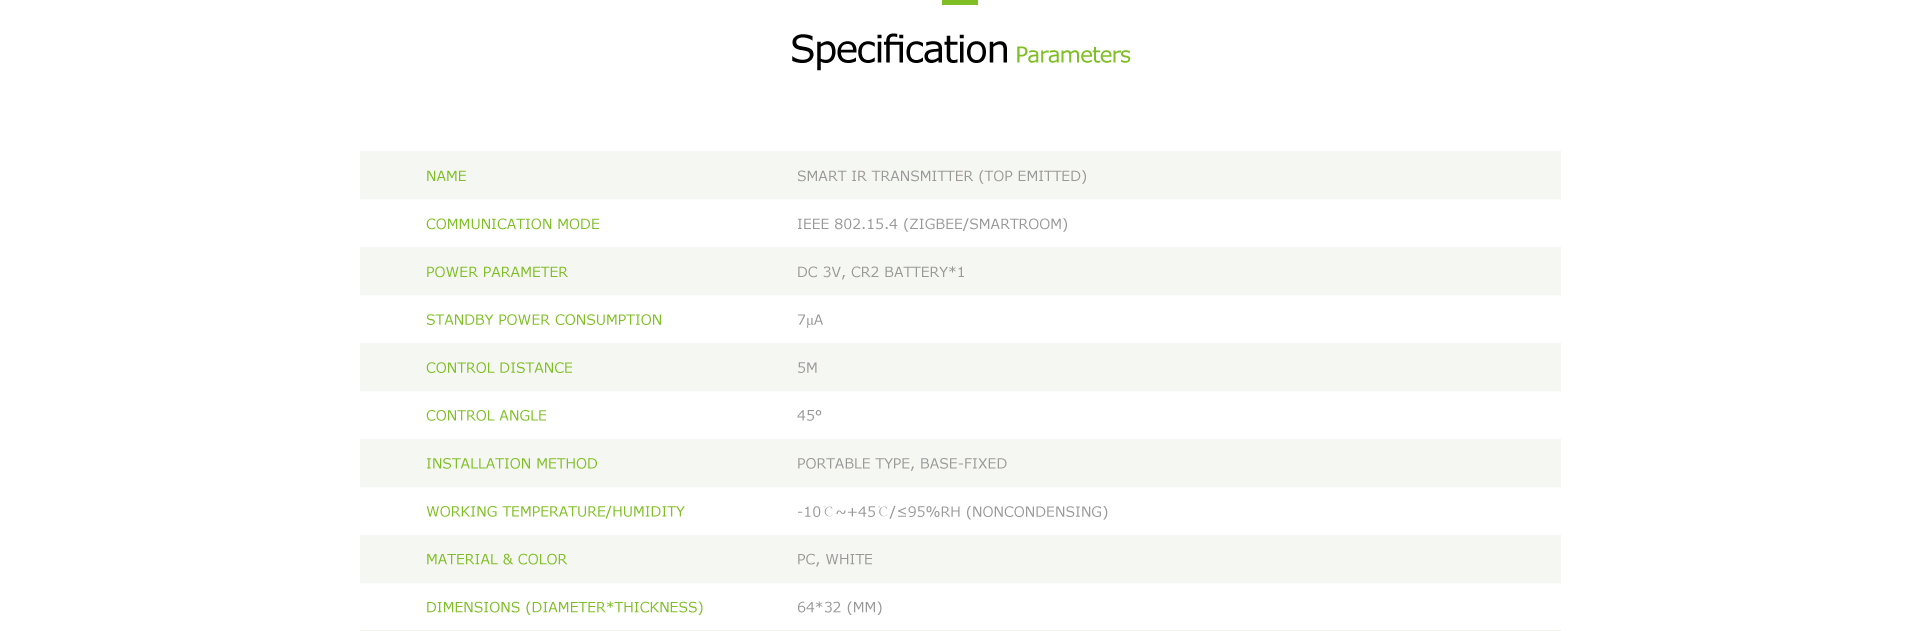1920x631 pixels.
Task: Click 'PORTABLE TYPE, BASE-FIXED' value
Action: tap(901, 464)
